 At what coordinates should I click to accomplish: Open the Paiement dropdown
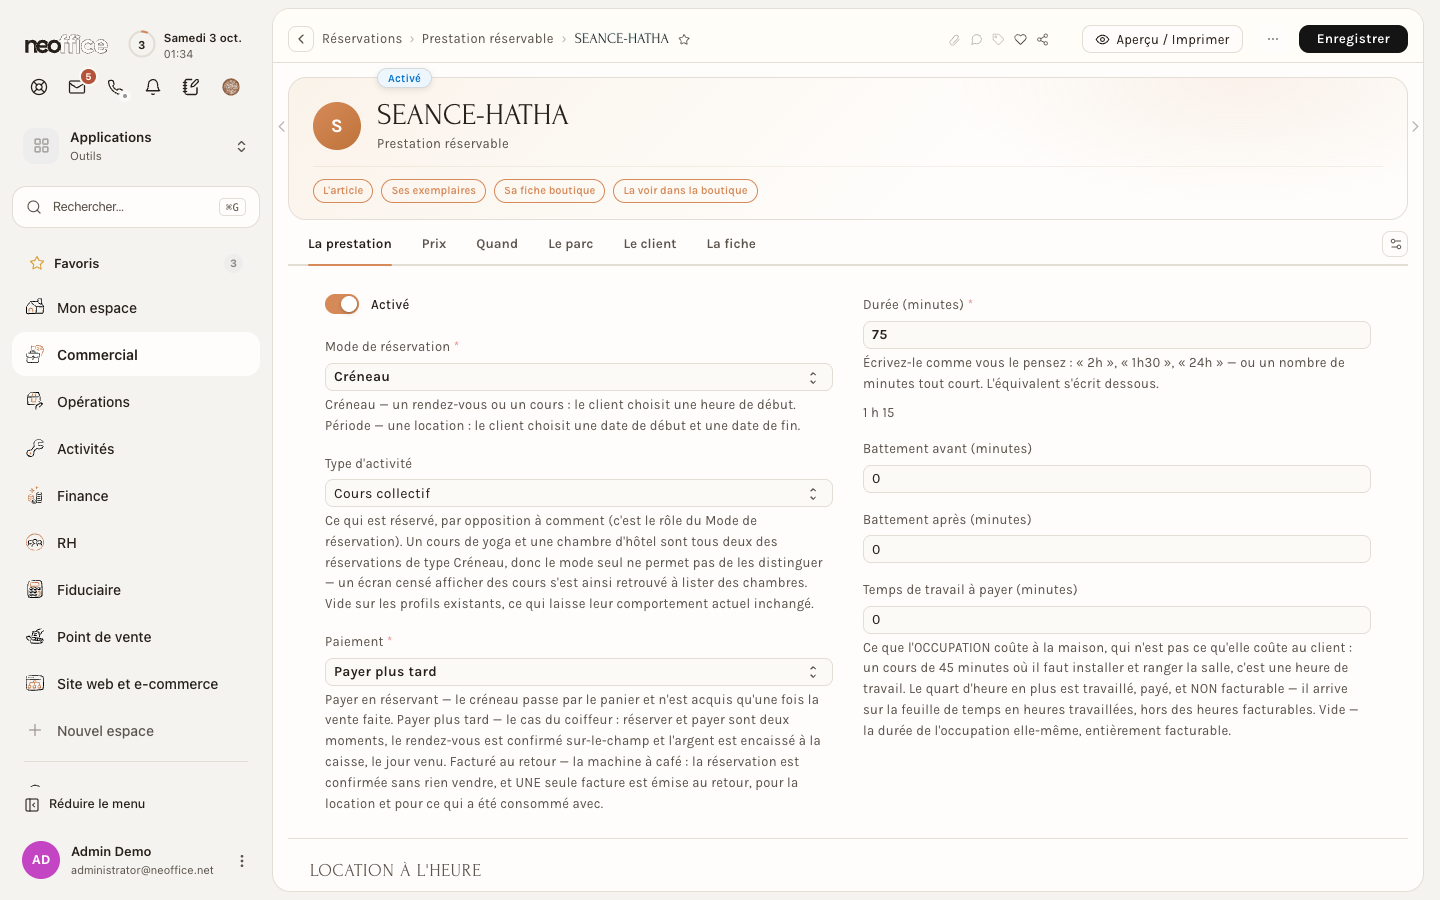point(578,672)
